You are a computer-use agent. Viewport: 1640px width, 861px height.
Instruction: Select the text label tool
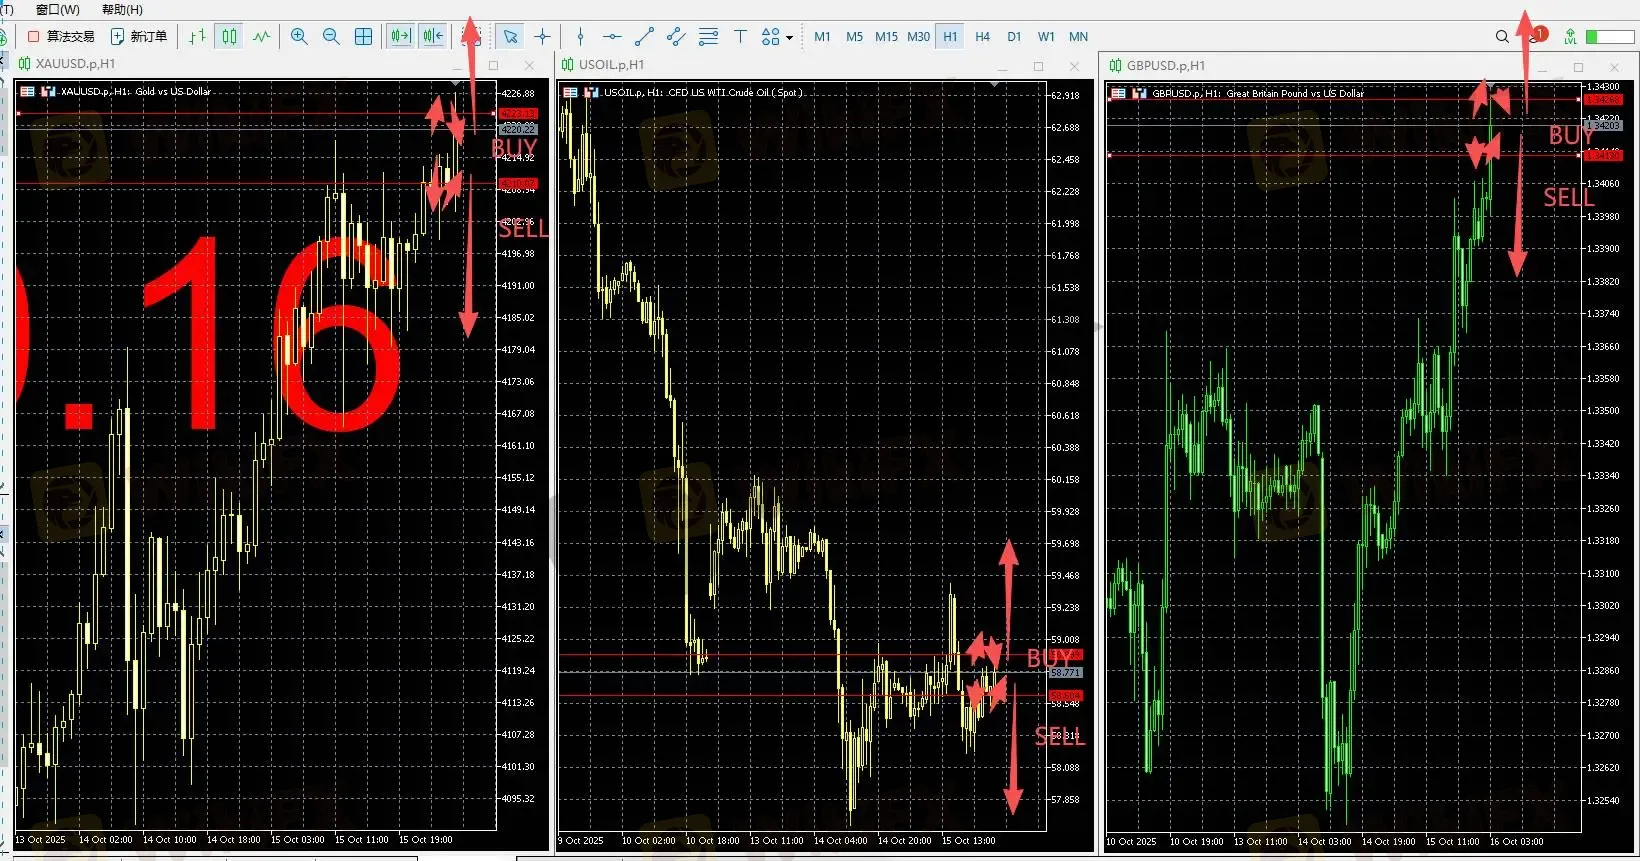[x=740, y=37]
